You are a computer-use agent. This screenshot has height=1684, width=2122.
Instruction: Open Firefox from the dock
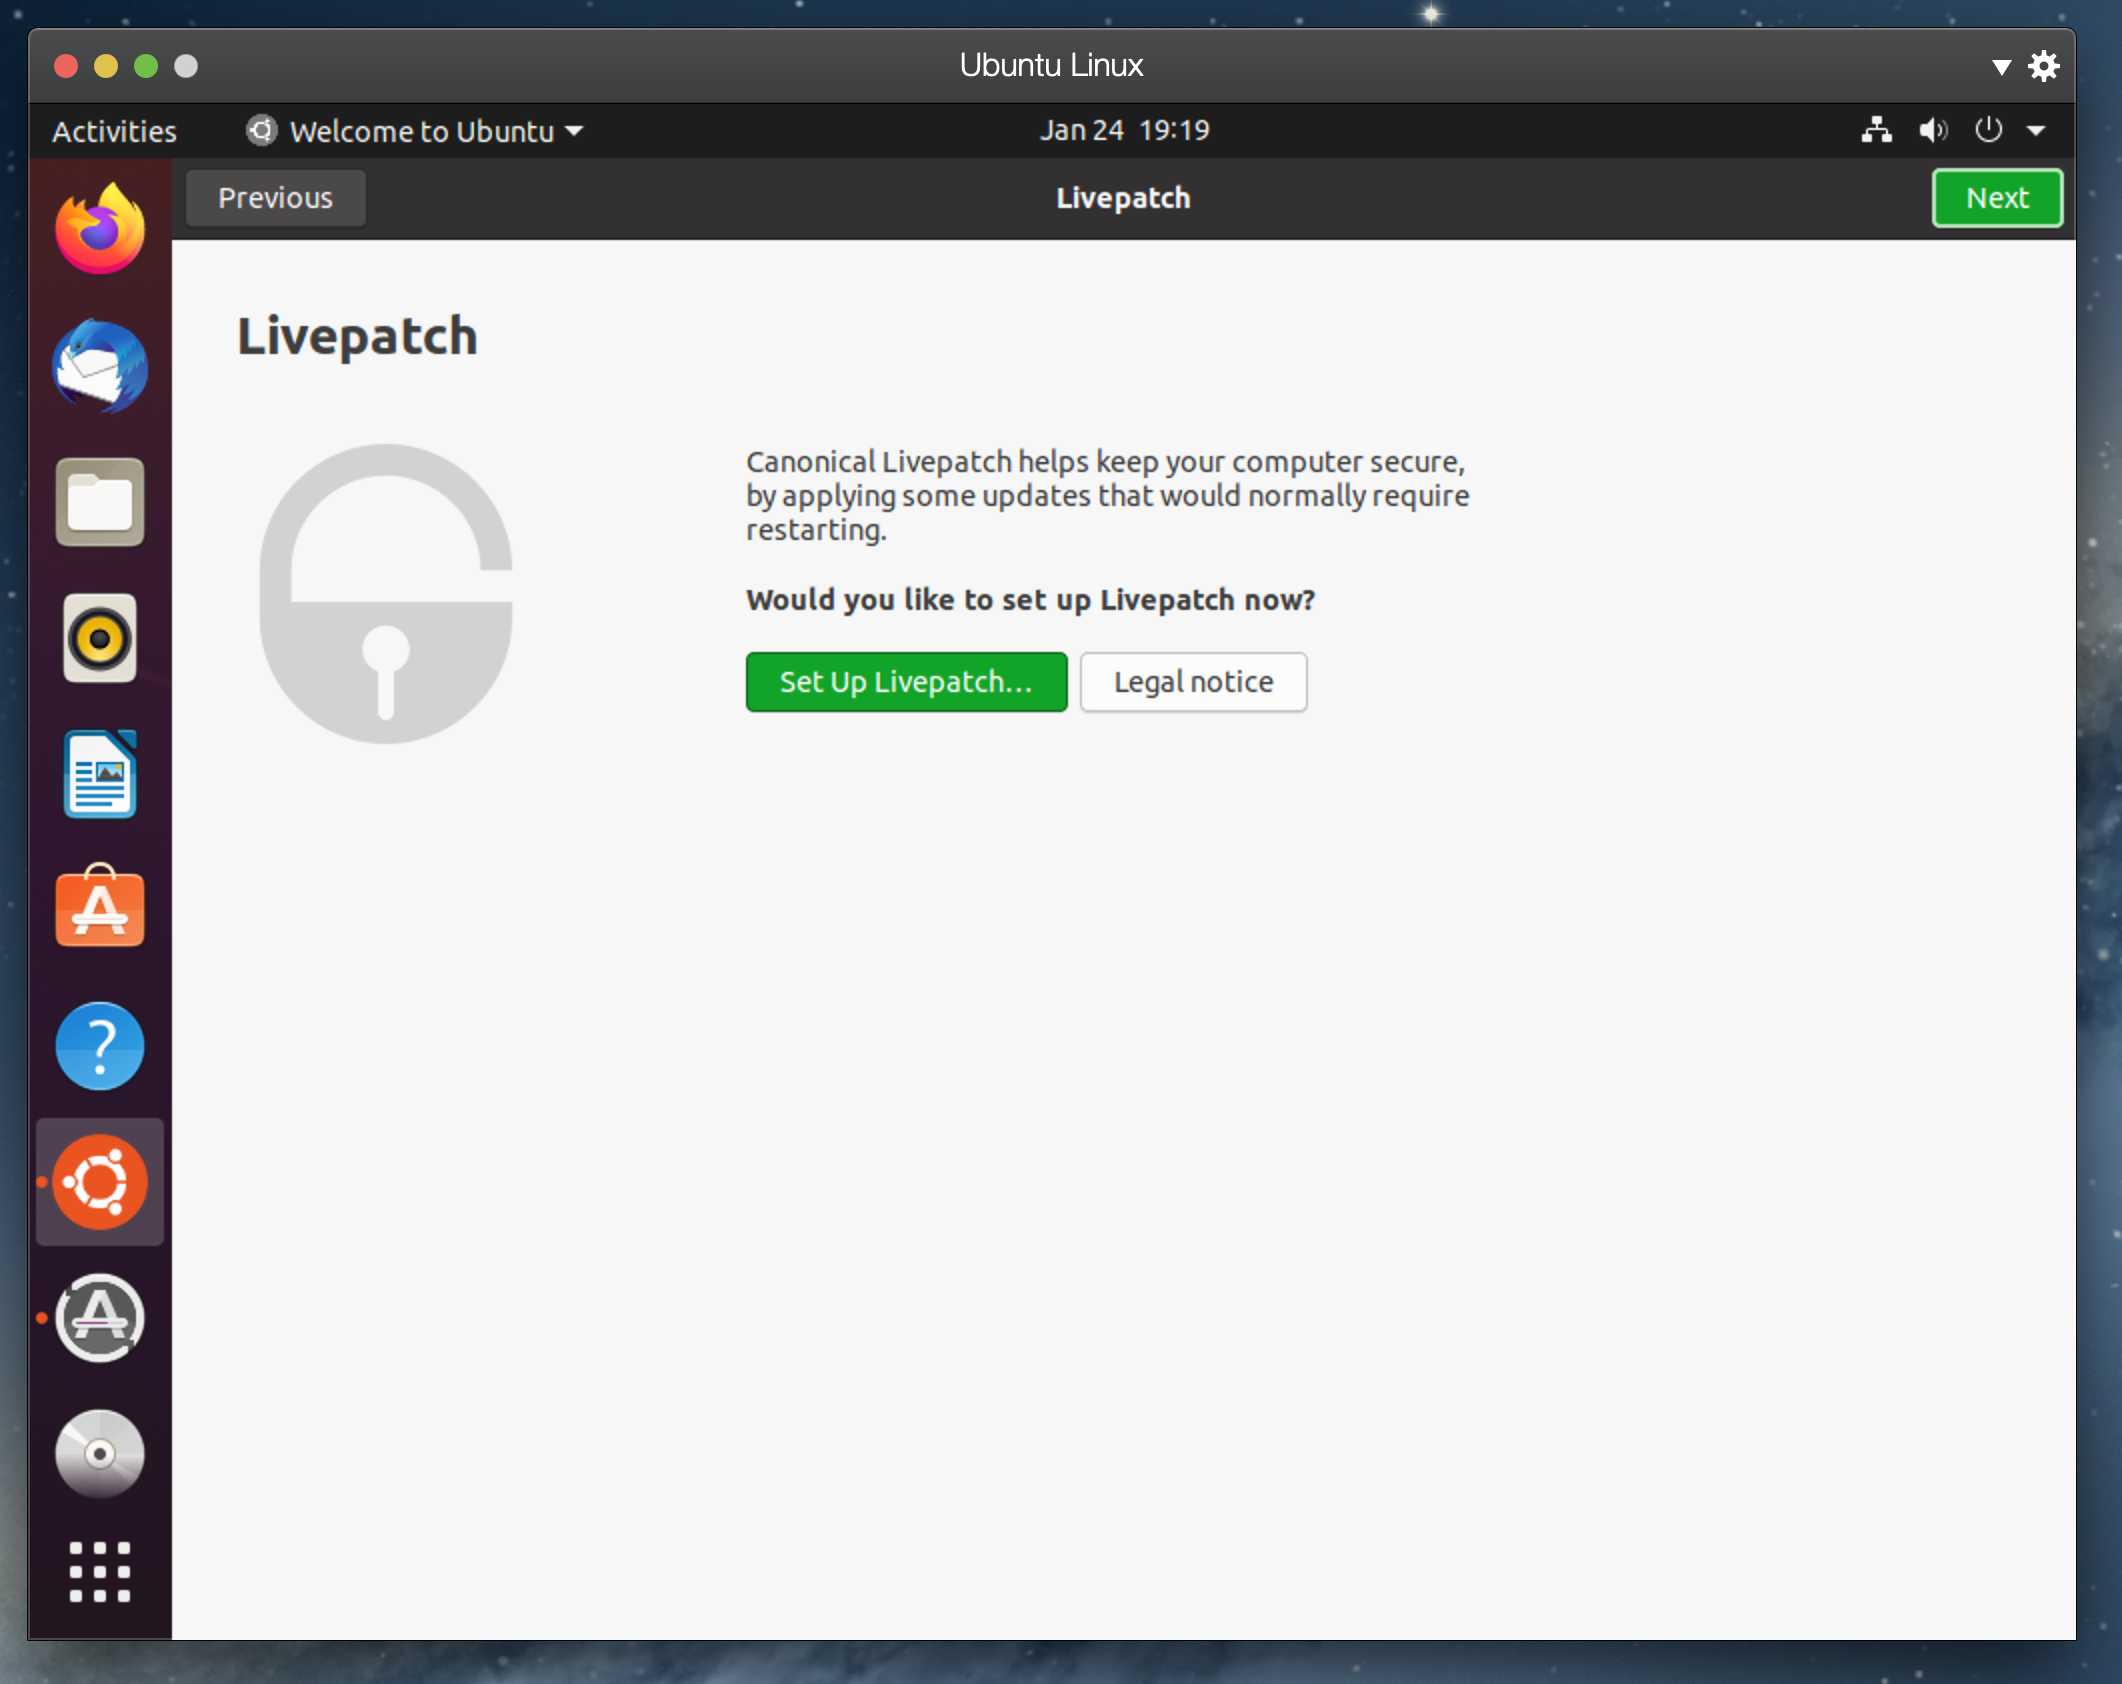(99, 230)
